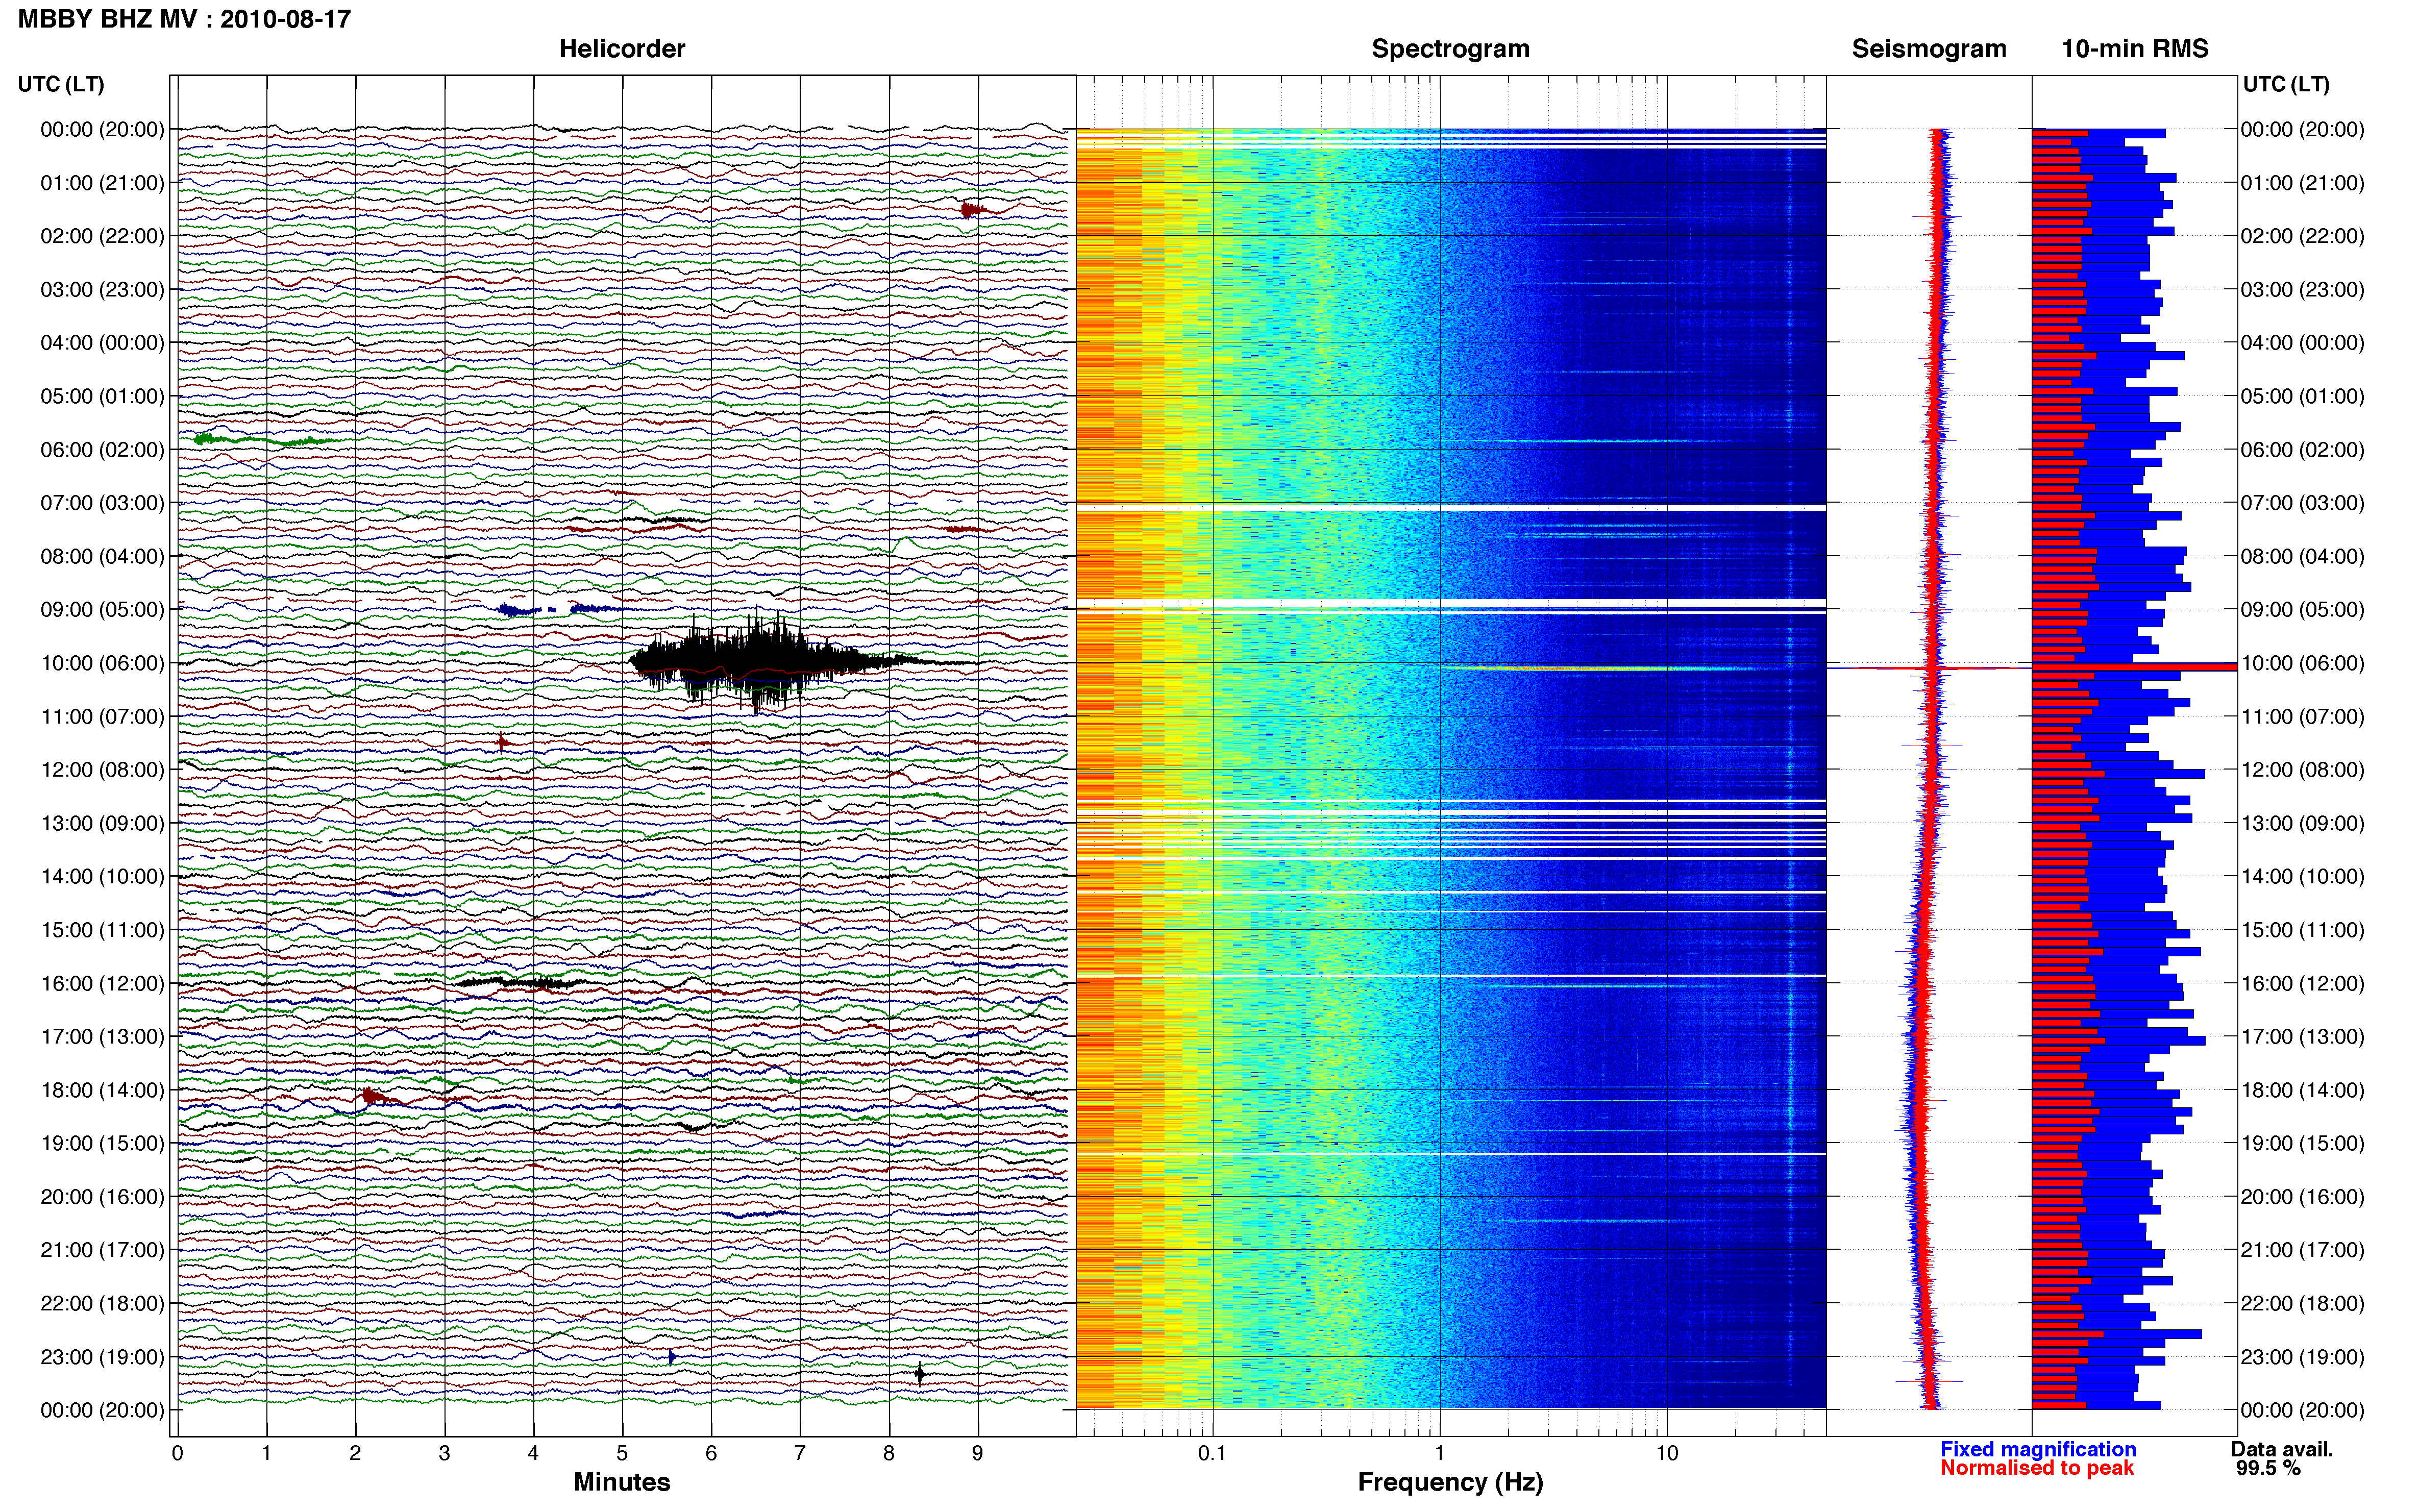
Task: Click the right '03:00 (23:00)' time label
Action: point(2302,289)
